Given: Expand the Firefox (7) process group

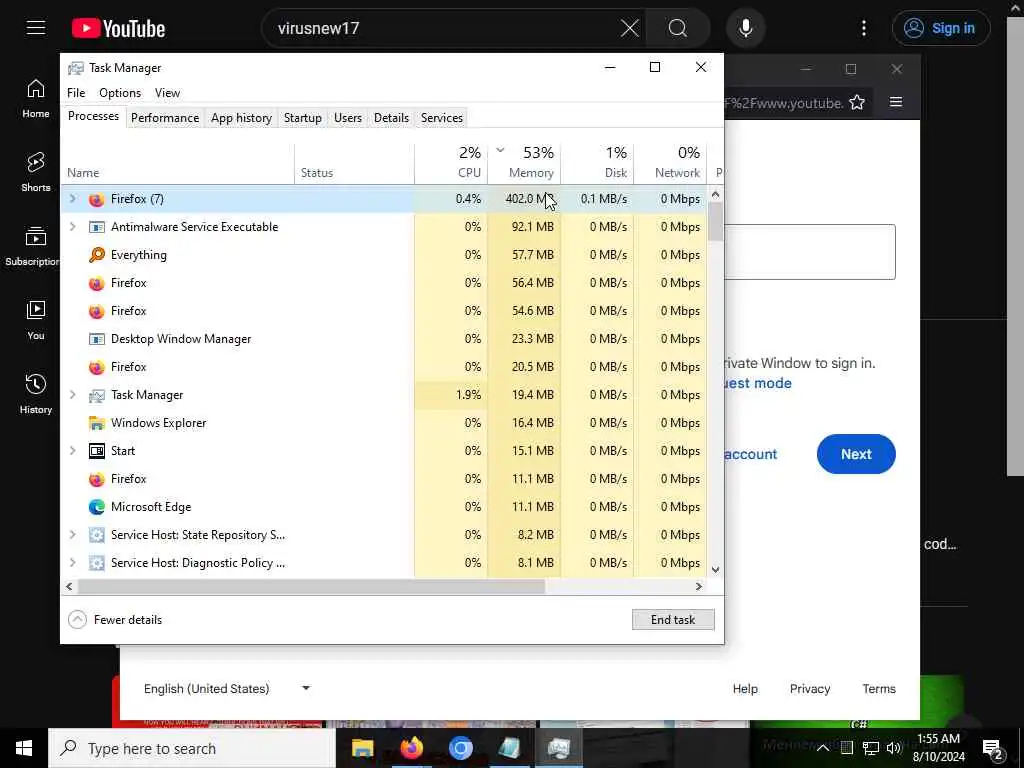Looking at the screenshot, I should pos(72,199).
